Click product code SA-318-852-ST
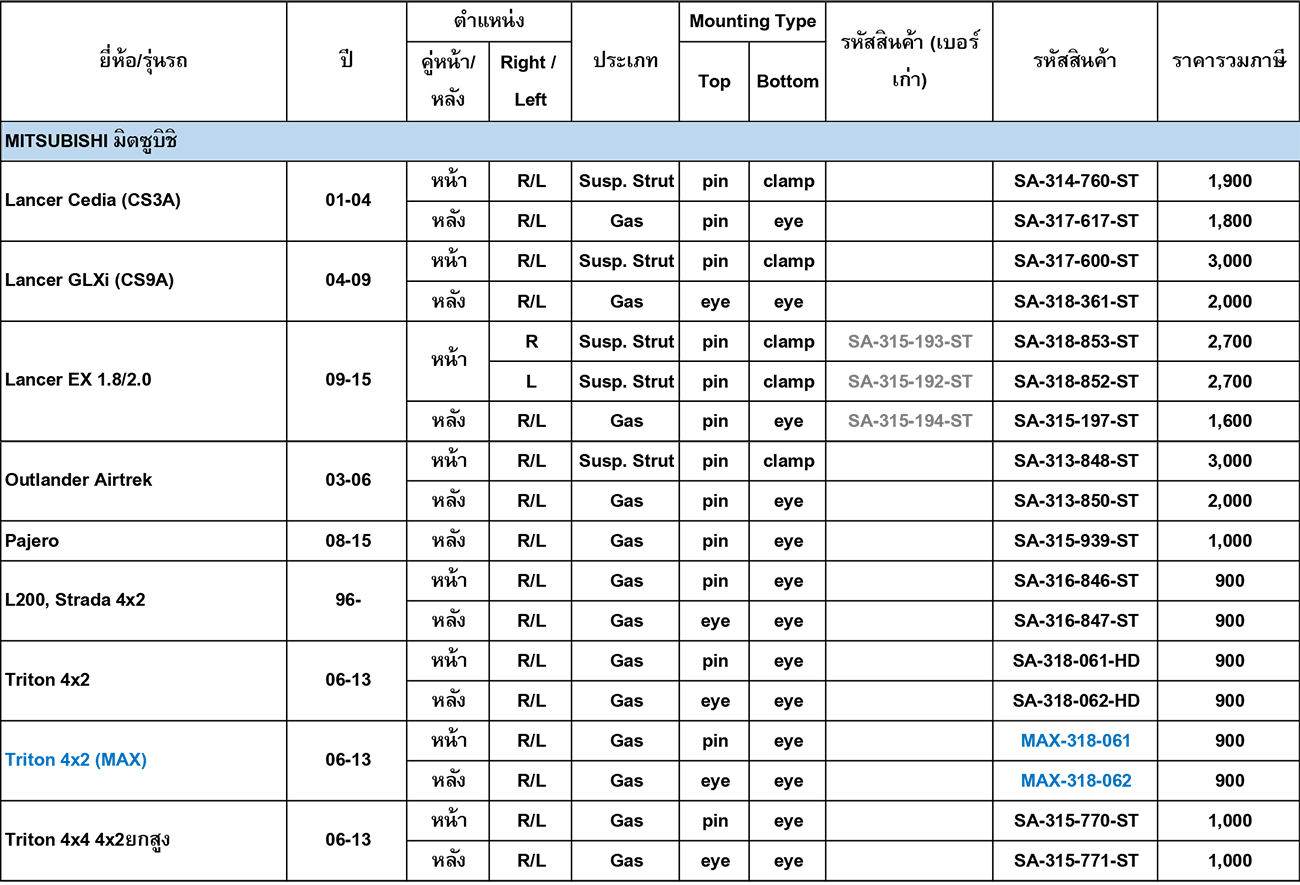Viewport: 1300px width, 885px height. point(1076,381)
